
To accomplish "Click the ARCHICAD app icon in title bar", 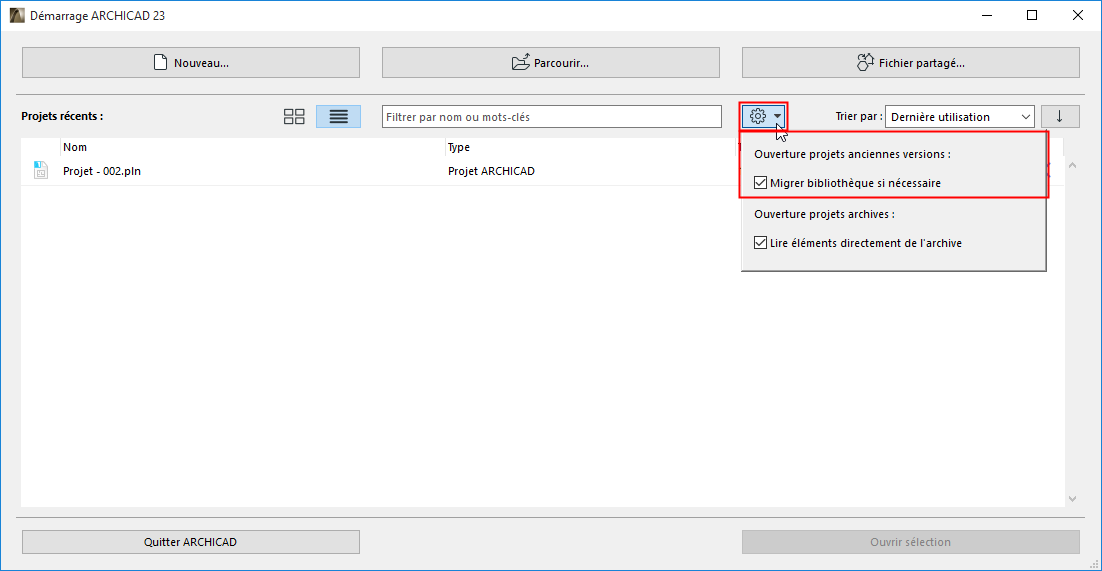I will pyautogui.click(x=17, y=15).
